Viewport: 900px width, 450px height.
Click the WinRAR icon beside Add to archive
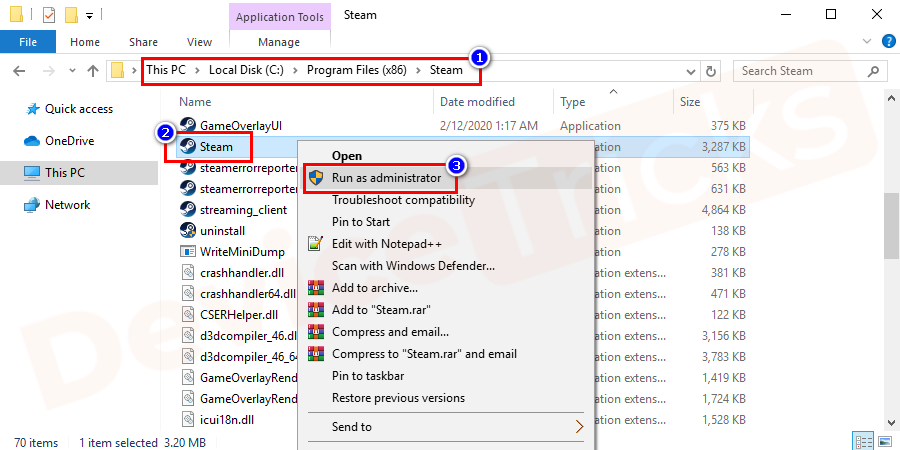316,288
